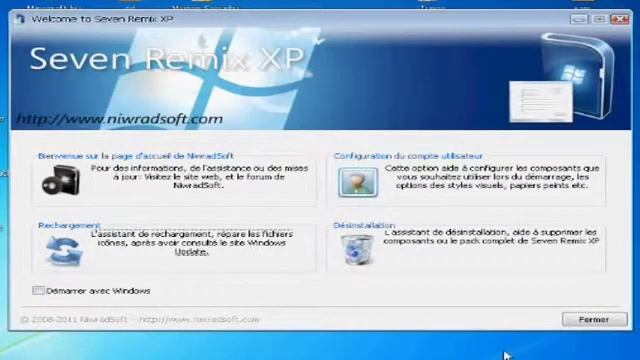The width and height of the screenshot is (640, 360).
Task: Open the http://www.niwradsoft.com banner link
Action: (x=120, y=119)
